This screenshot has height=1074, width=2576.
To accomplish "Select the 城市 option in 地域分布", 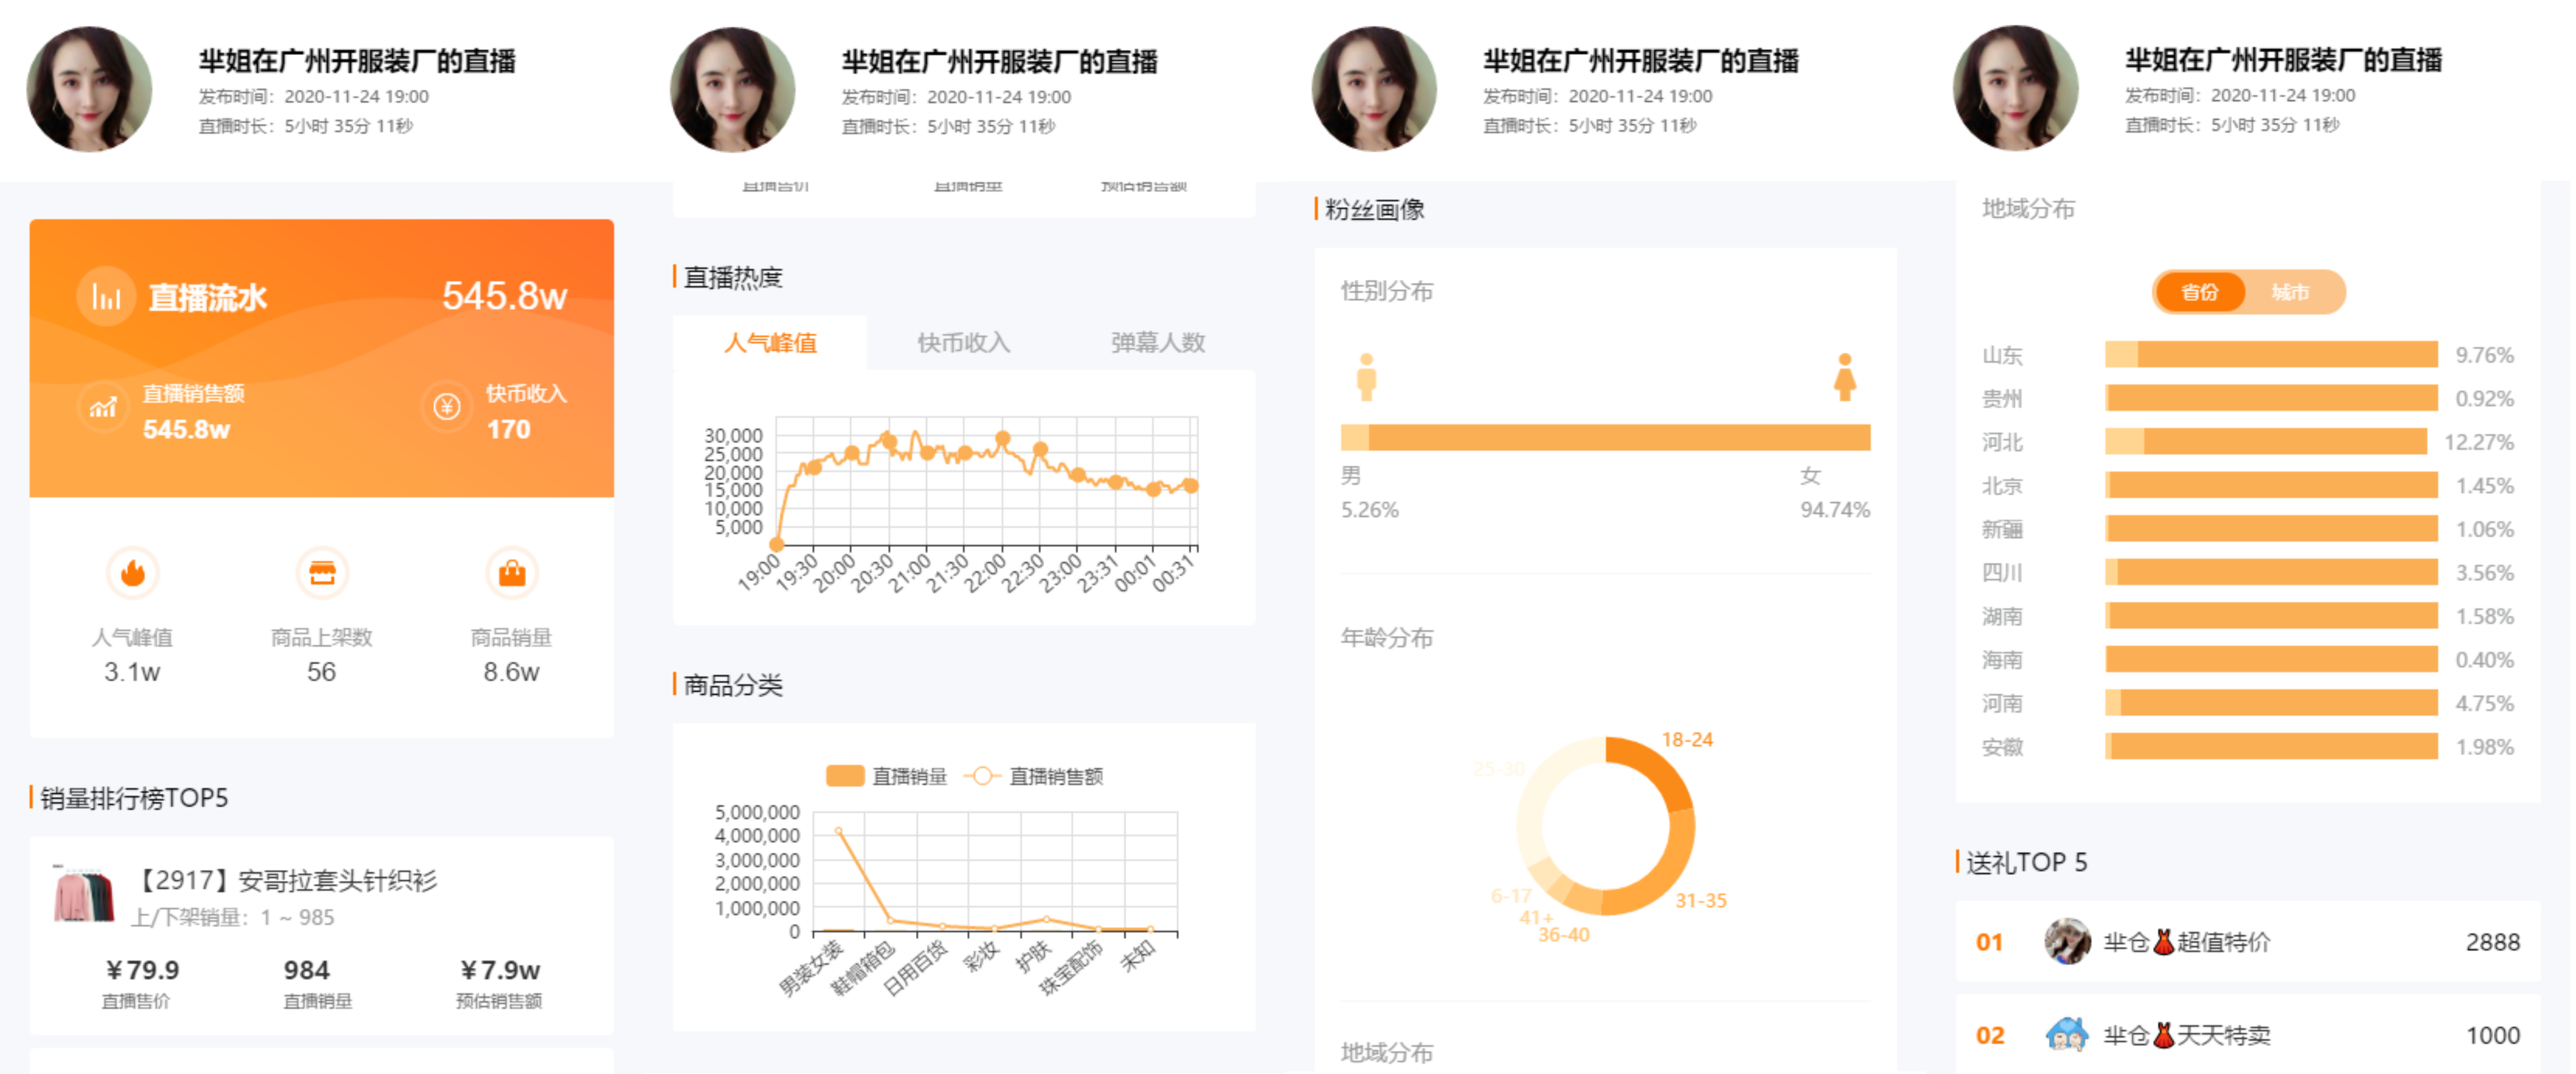I will [x=2290, y=292].
